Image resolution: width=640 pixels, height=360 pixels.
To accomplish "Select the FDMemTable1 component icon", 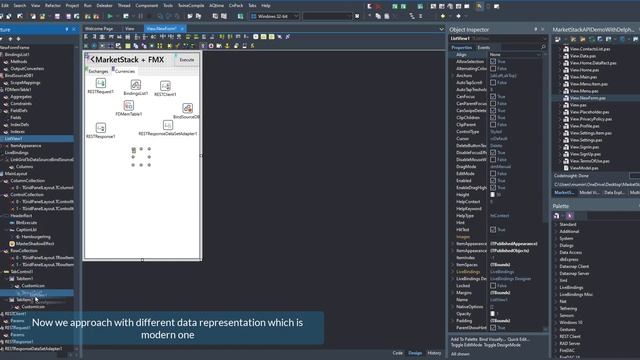I will [129, 105].
